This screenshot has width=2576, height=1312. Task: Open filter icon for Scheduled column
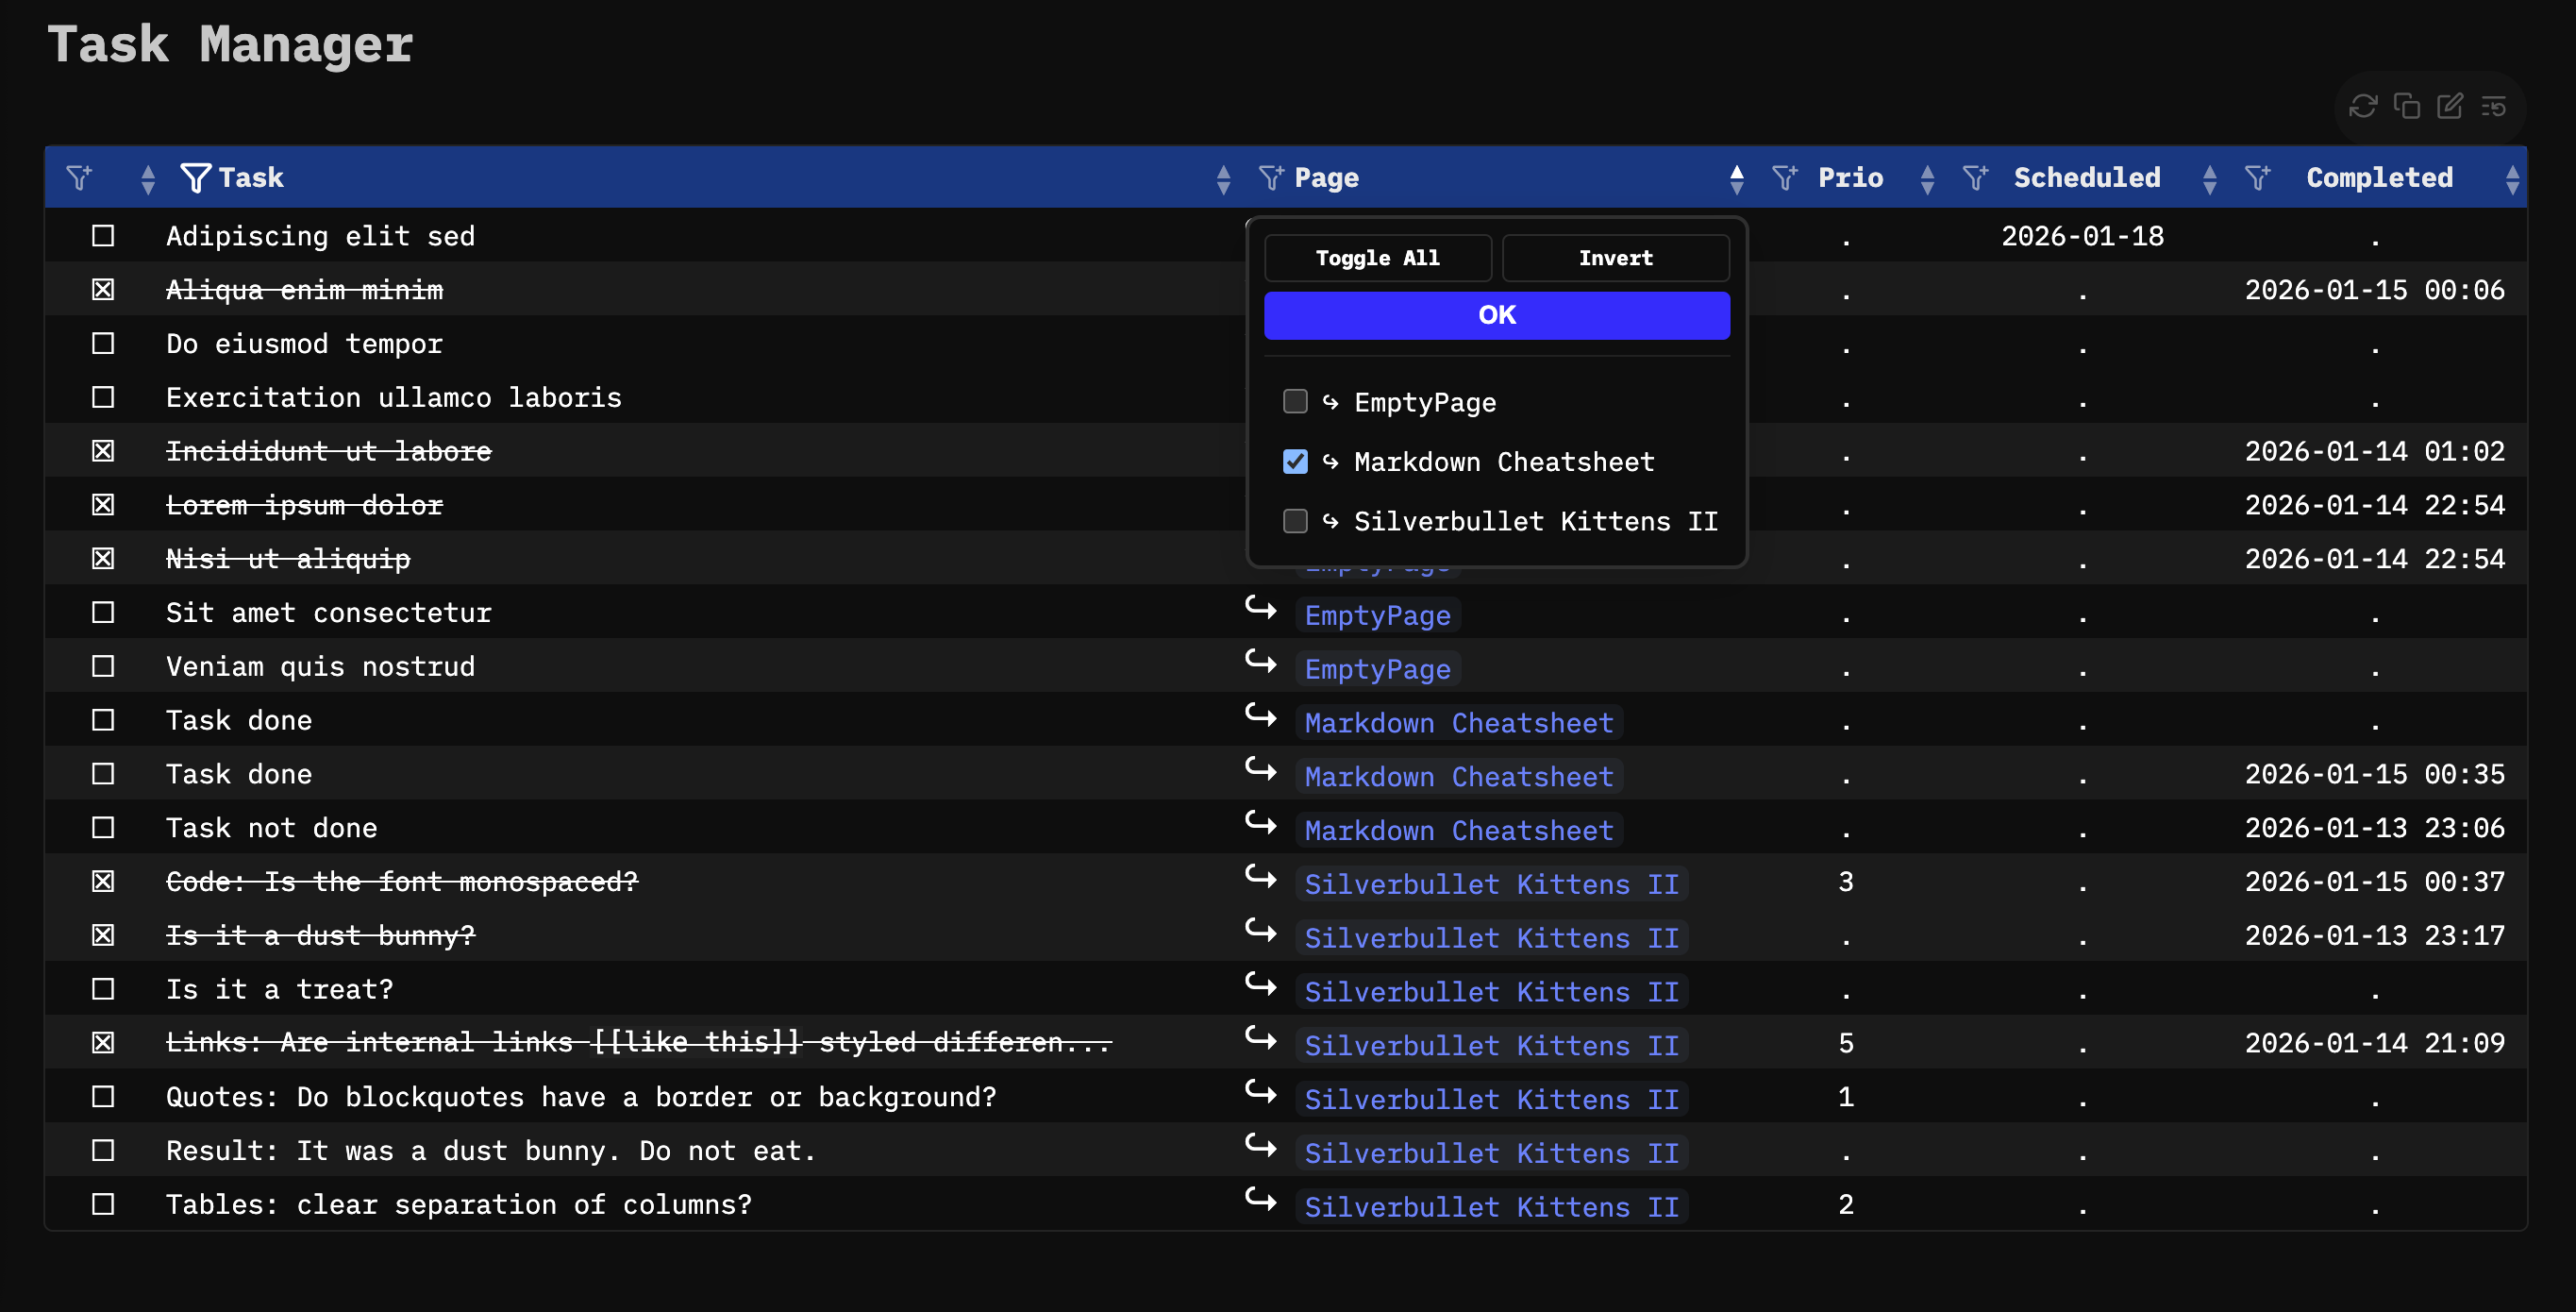tap(1975, 178)
